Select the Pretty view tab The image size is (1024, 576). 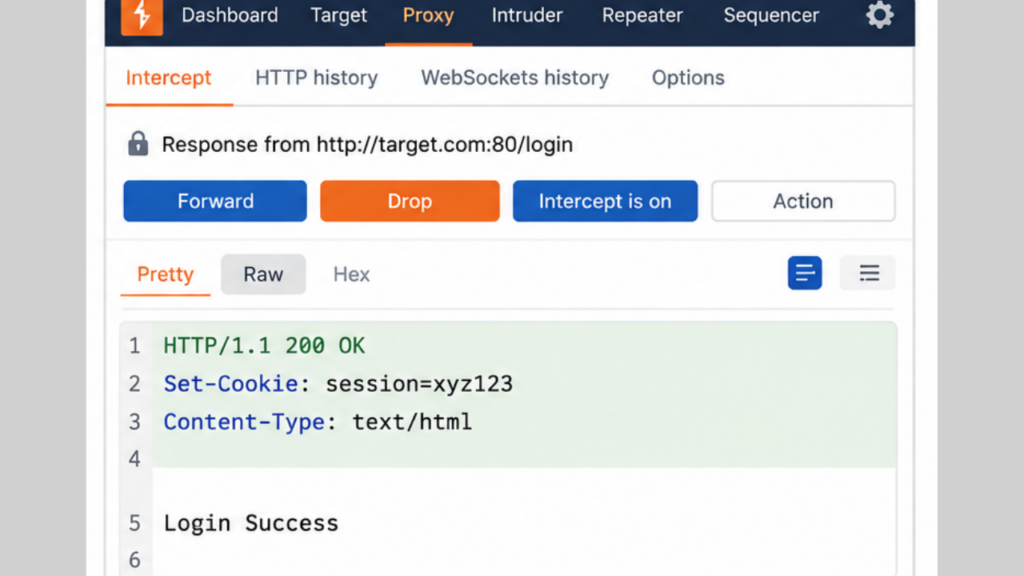click(165, 274)
